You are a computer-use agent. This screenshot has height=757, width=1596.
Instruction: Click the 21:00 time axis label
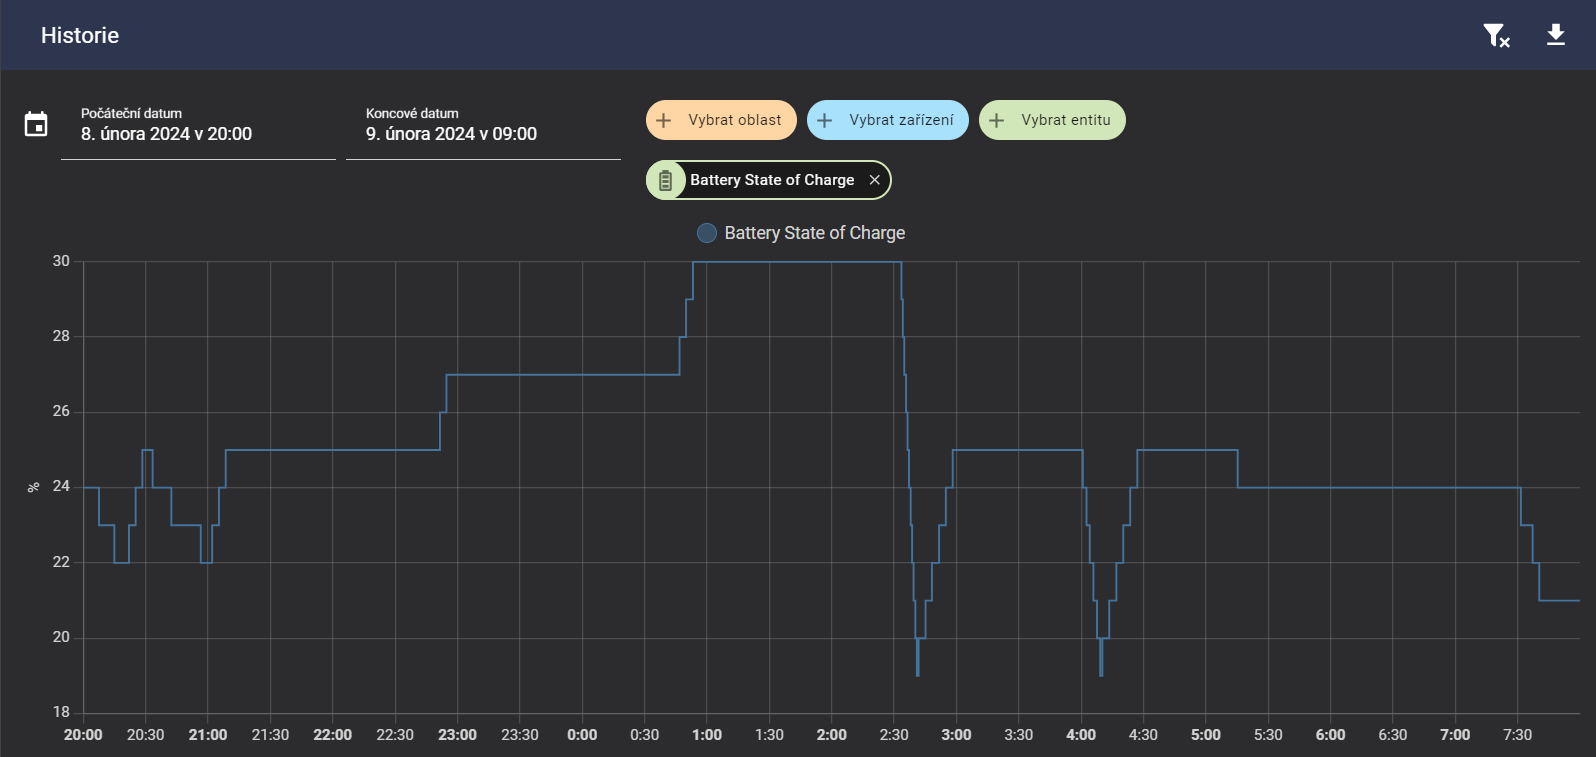(208, 735)
